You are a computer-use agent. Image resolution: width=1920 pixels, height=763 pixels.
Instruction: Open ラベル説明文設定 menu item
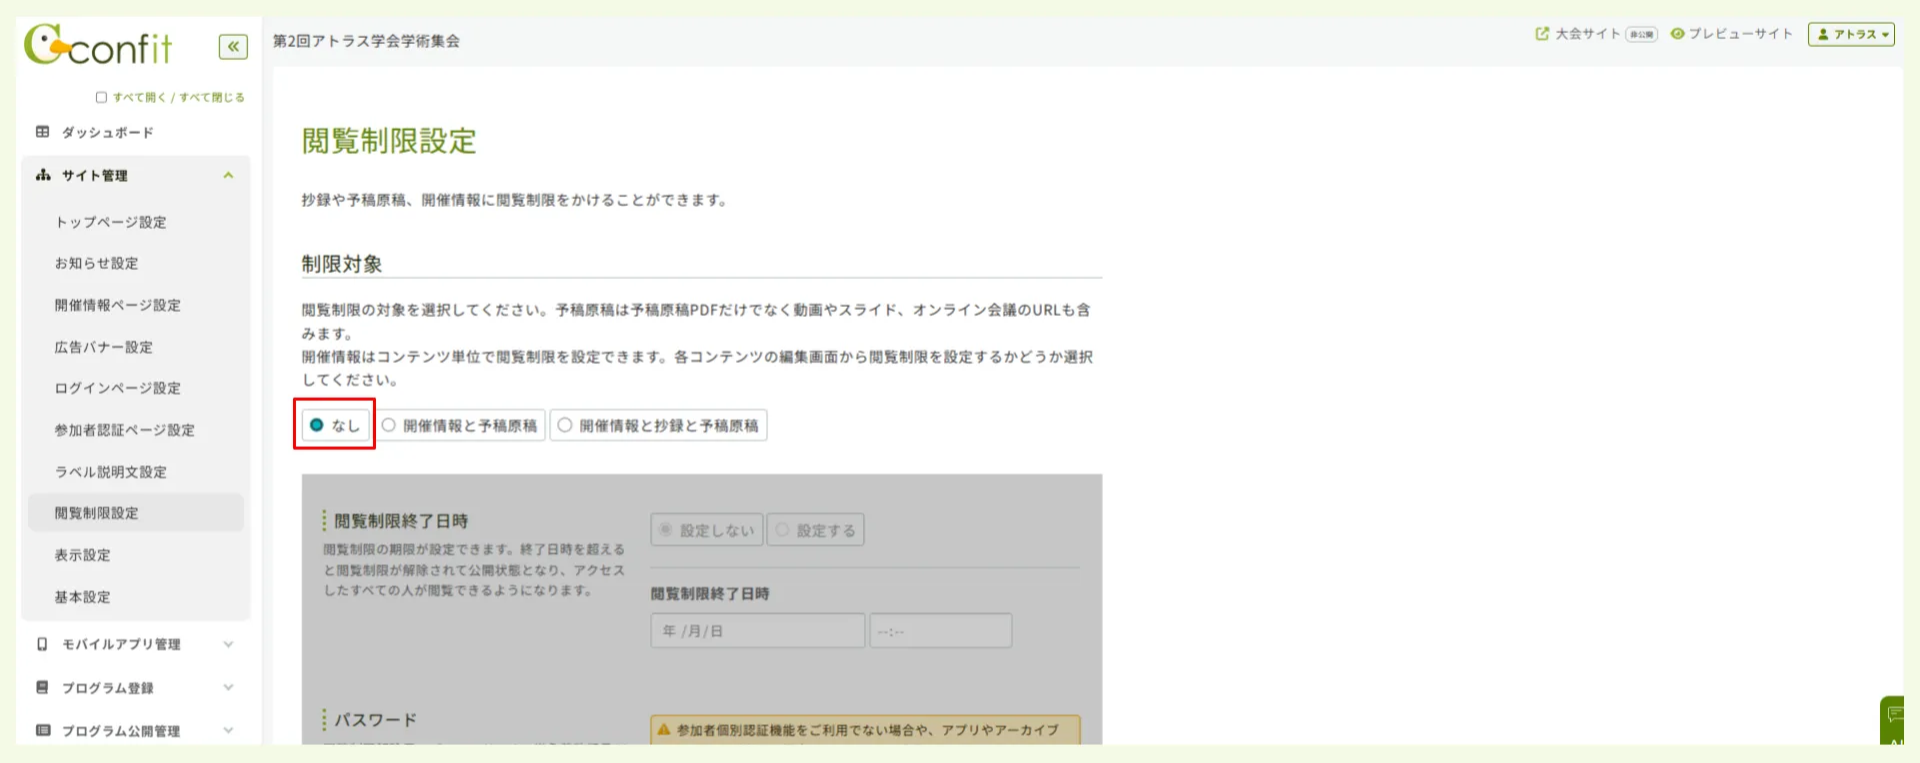click(x=110, y=472)
